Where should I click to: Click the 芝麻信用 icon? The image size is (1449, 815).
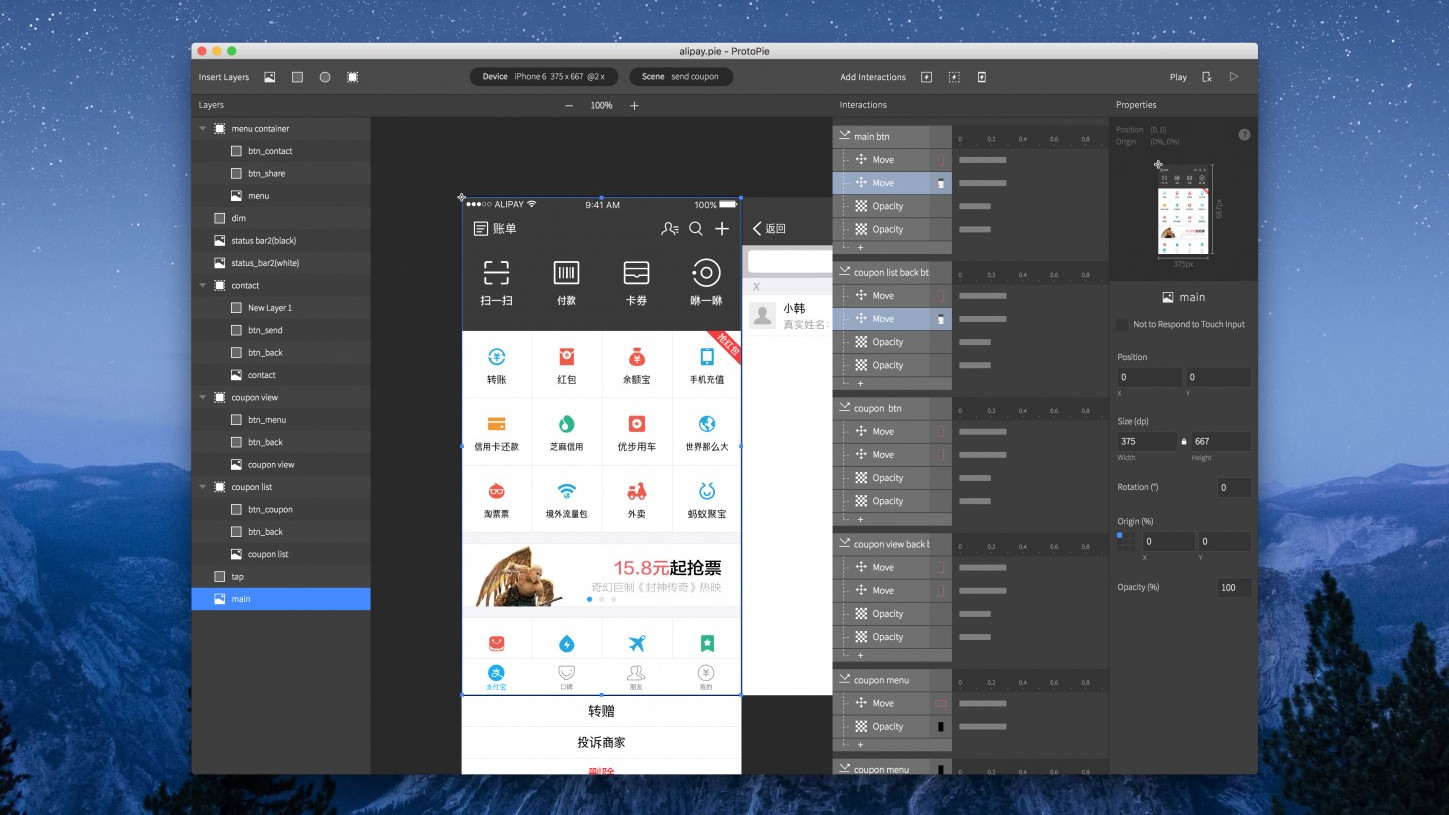click(566, 424)
